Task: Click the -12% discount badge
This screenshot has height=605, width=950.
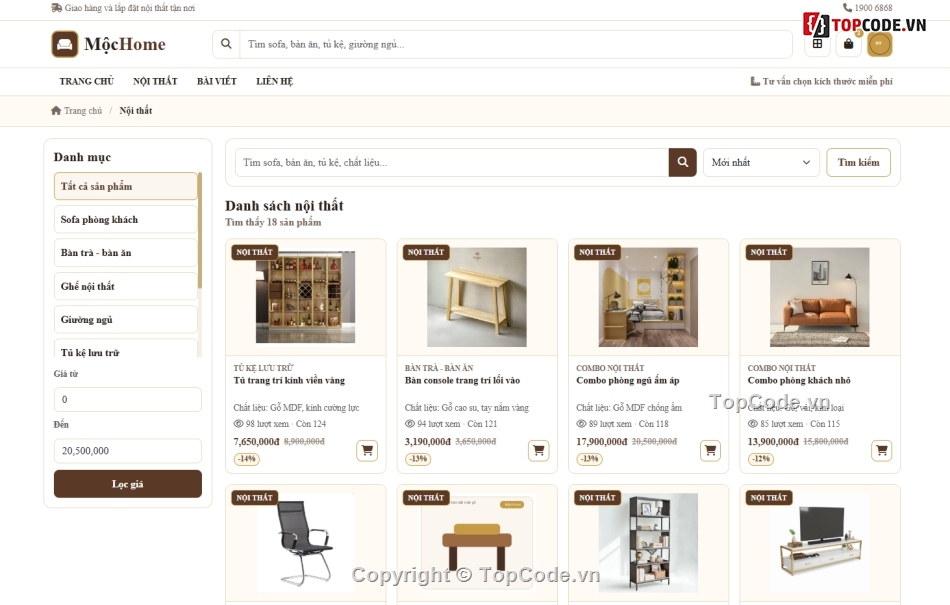Action: pos(761,458)
